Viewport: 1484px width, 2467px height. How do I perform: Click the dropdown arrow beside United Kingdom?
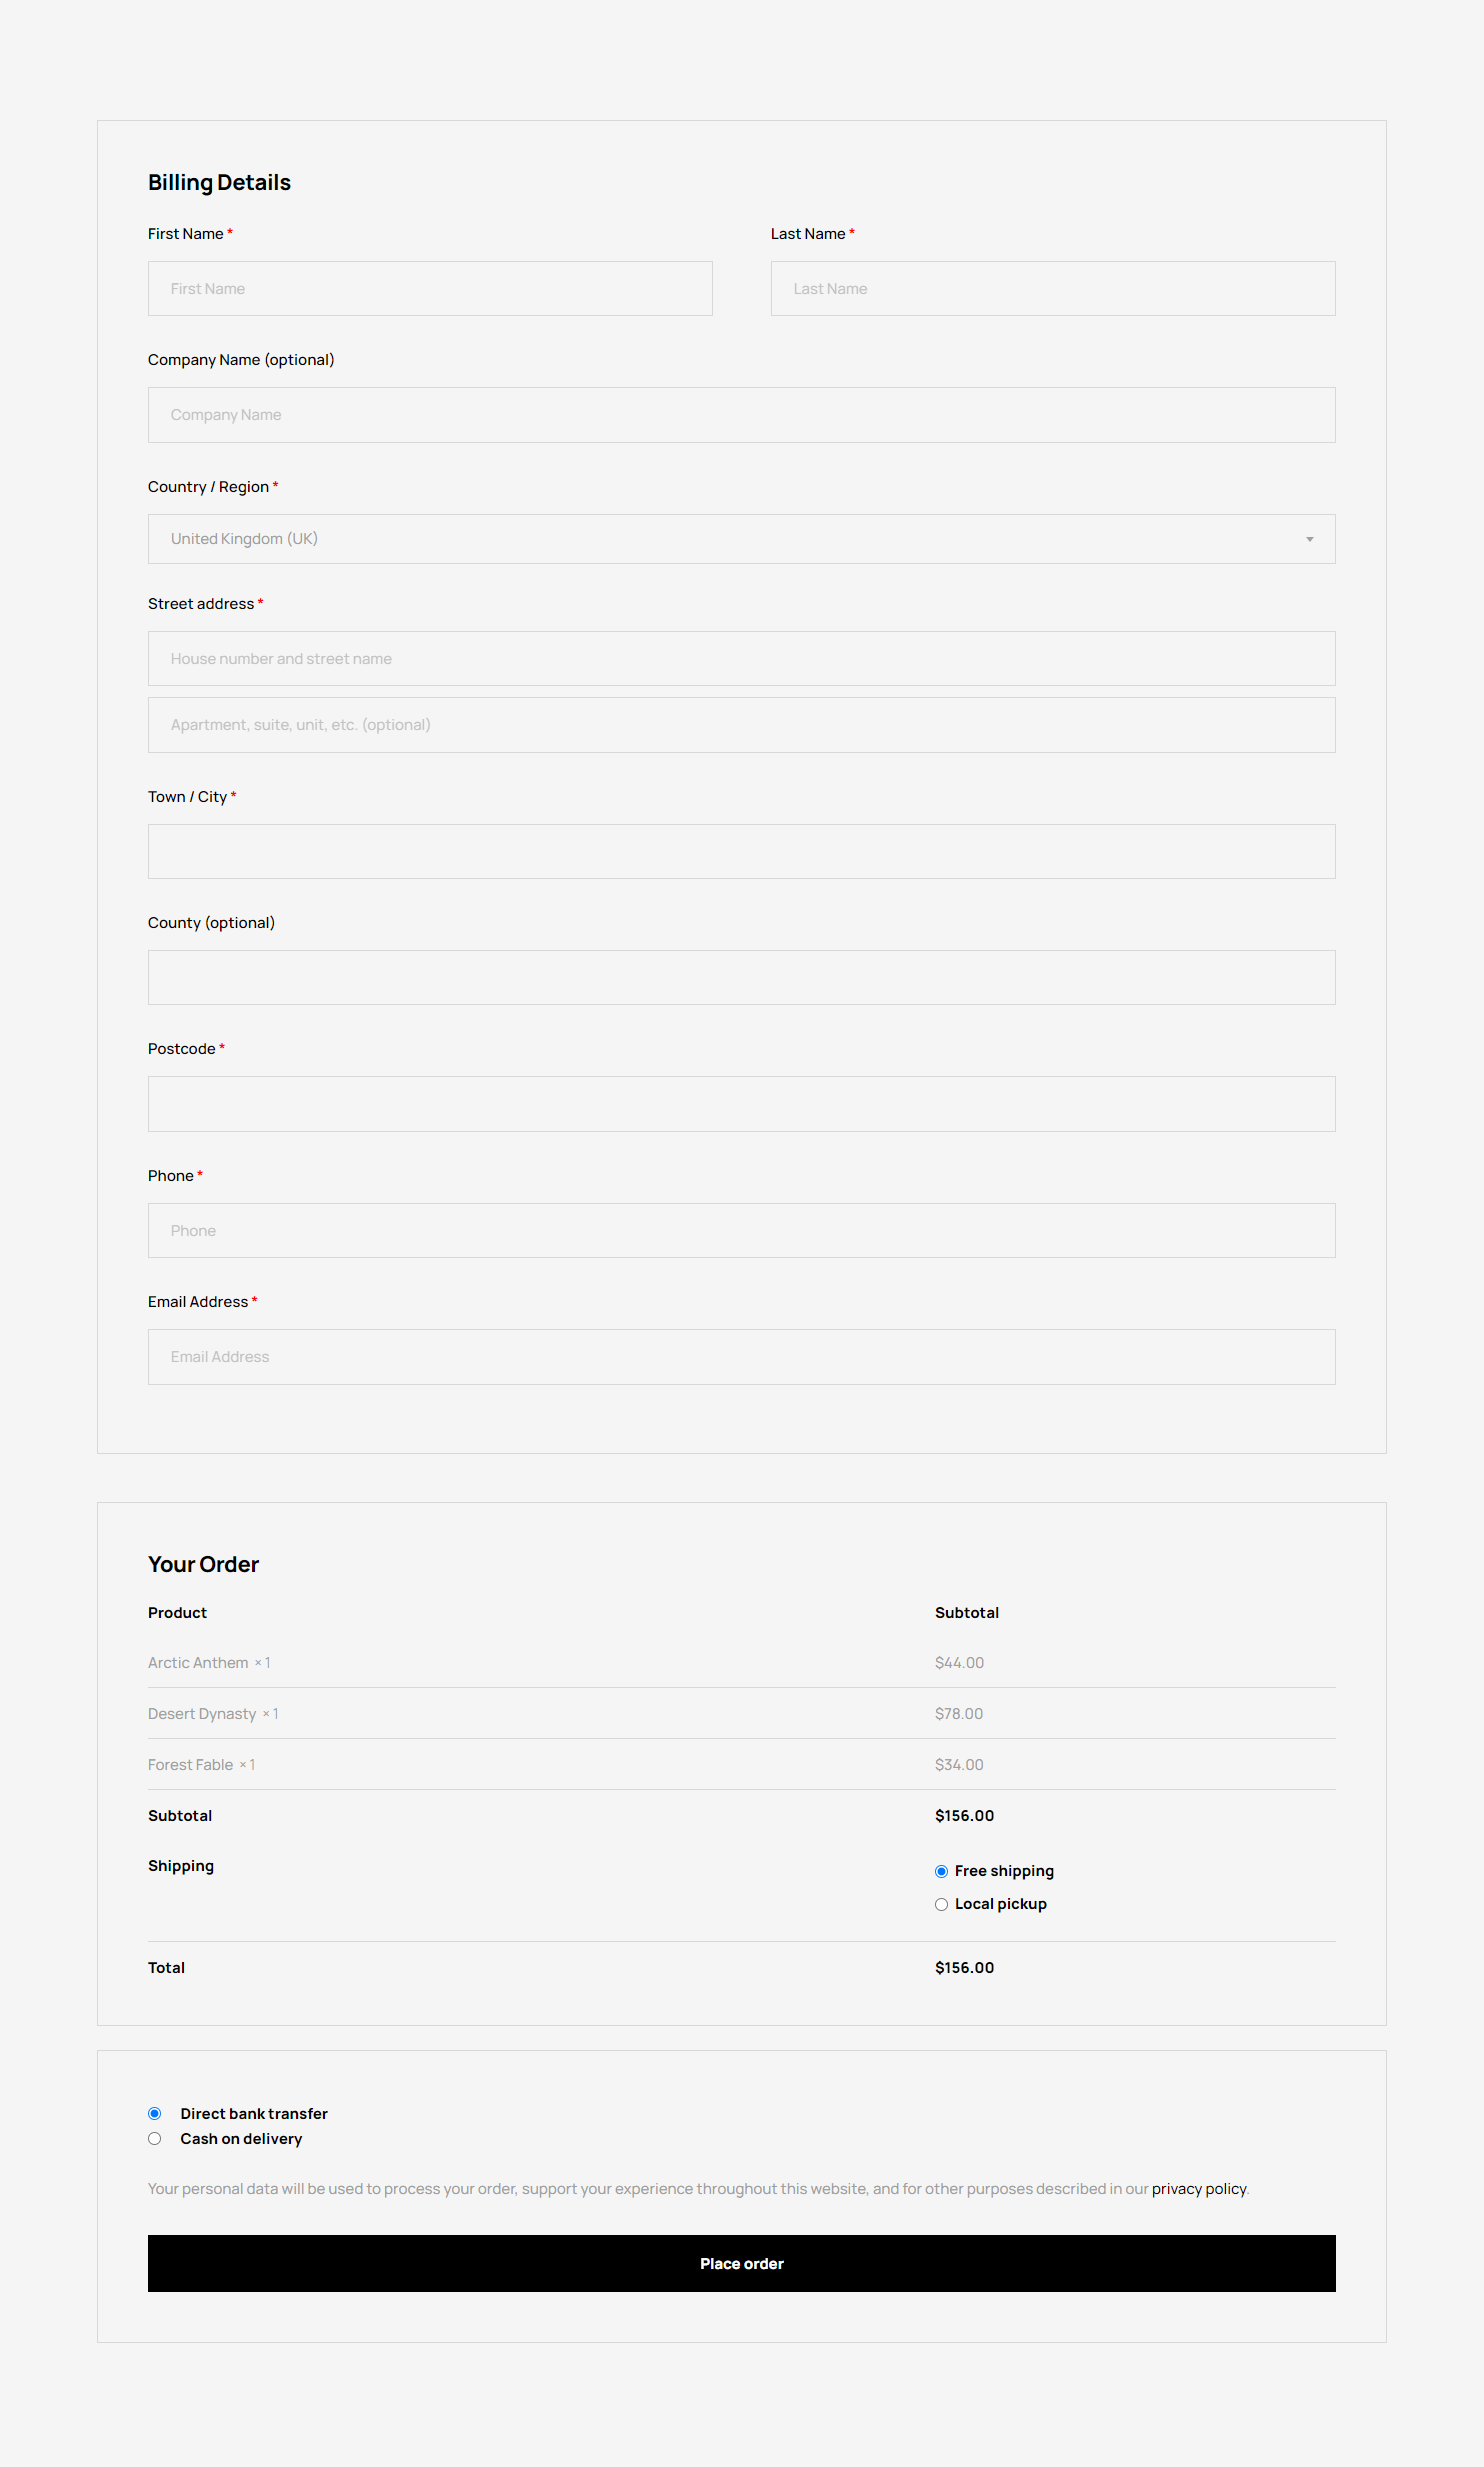[1309, 540]
